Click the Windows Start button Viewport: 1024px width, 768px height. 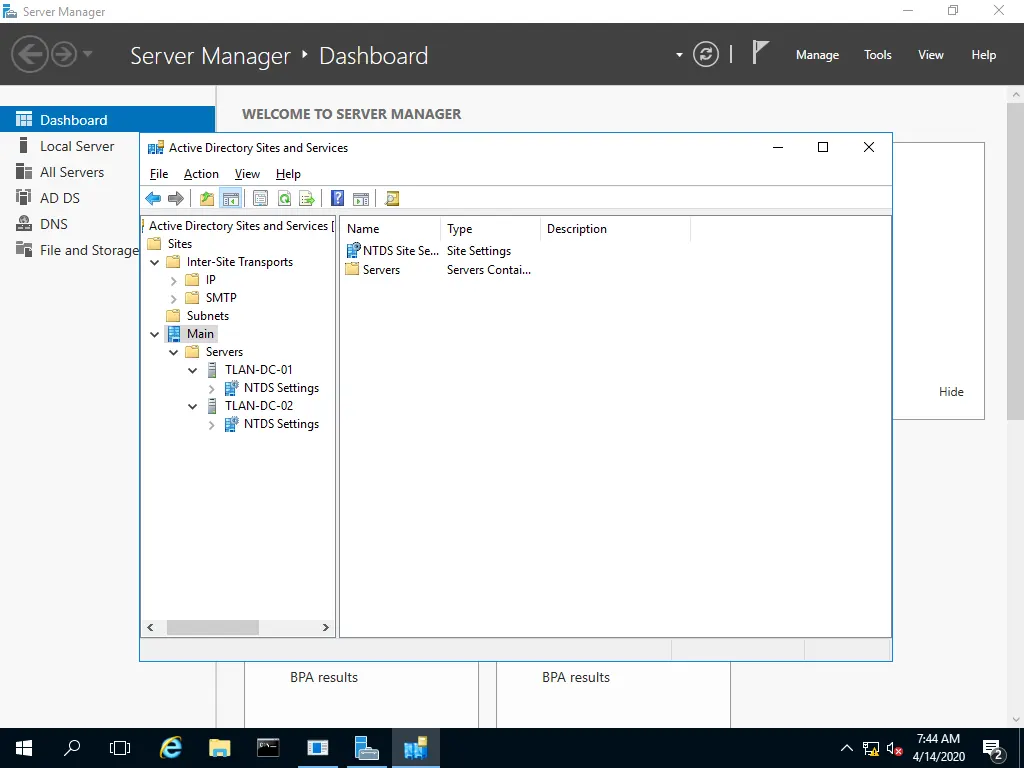[24, 748]
